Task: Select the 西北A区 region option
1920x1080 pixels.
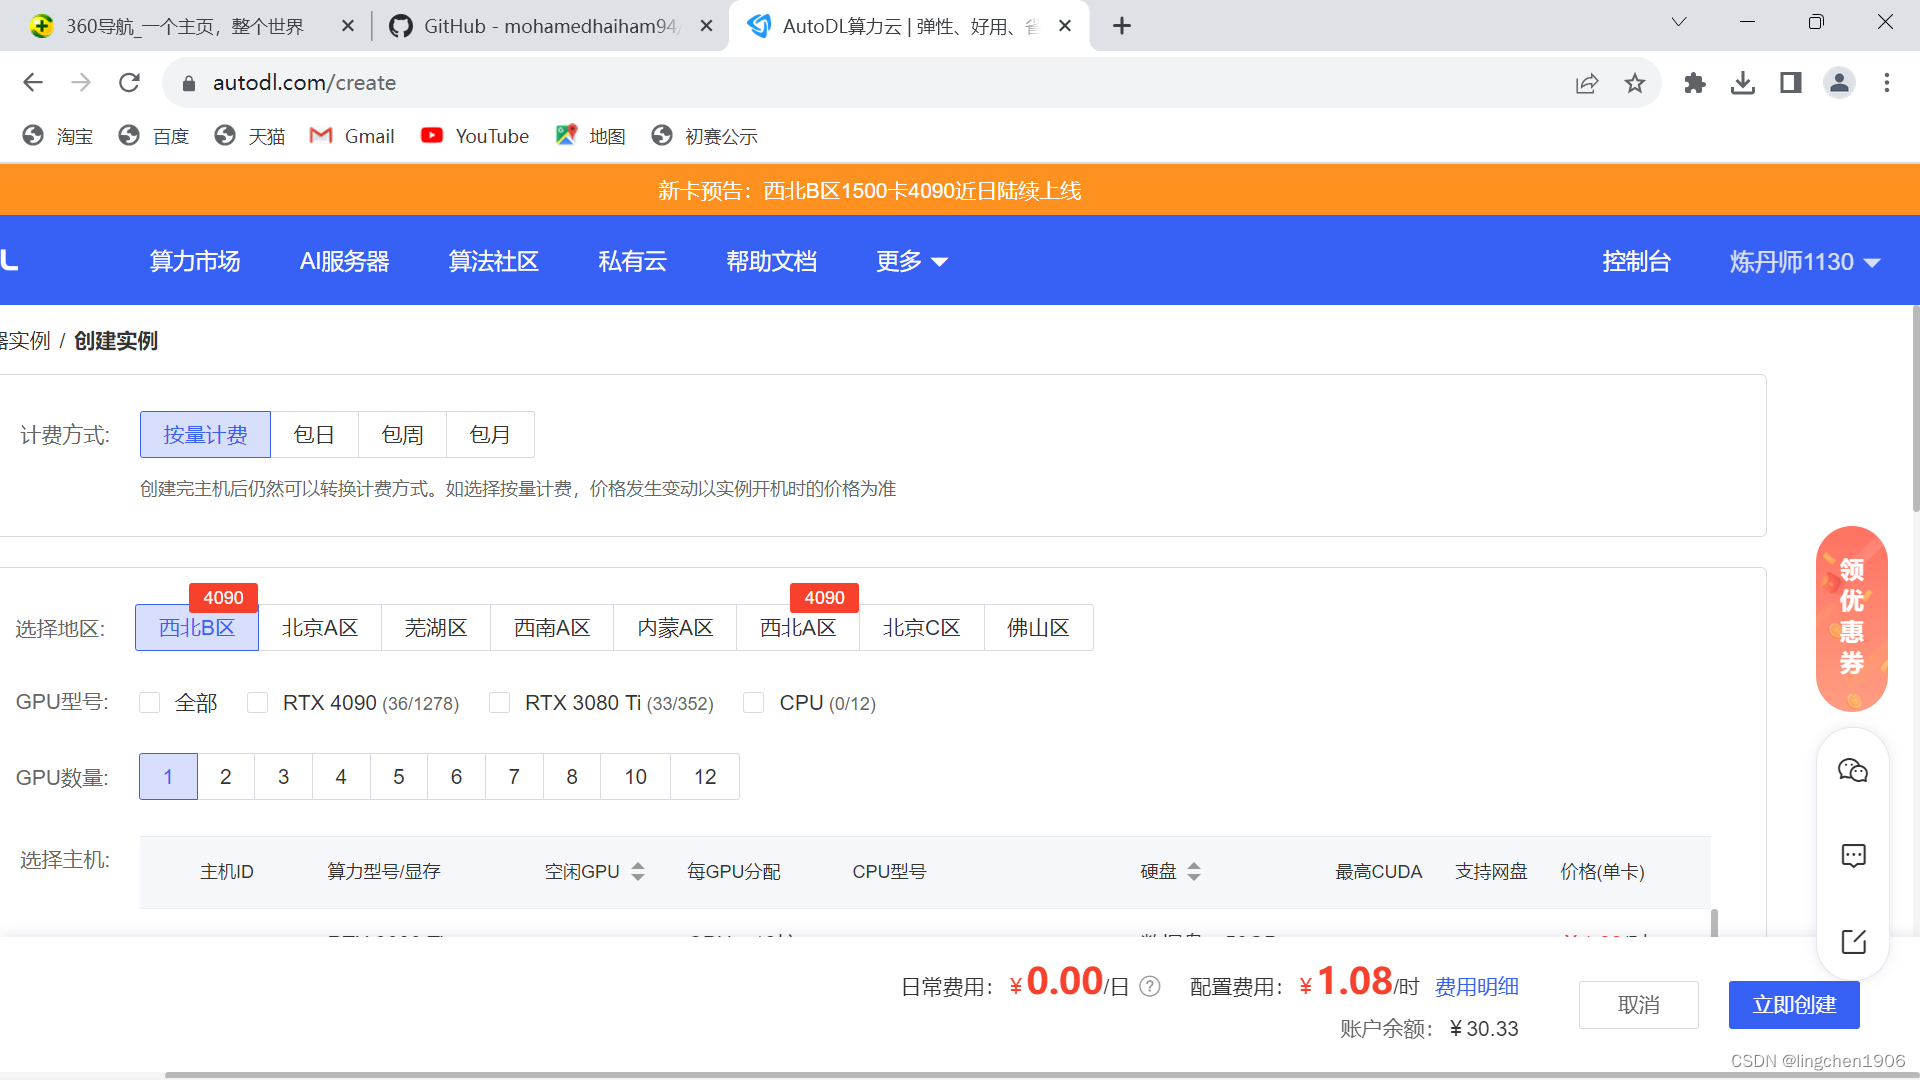Action: point(798,628)
